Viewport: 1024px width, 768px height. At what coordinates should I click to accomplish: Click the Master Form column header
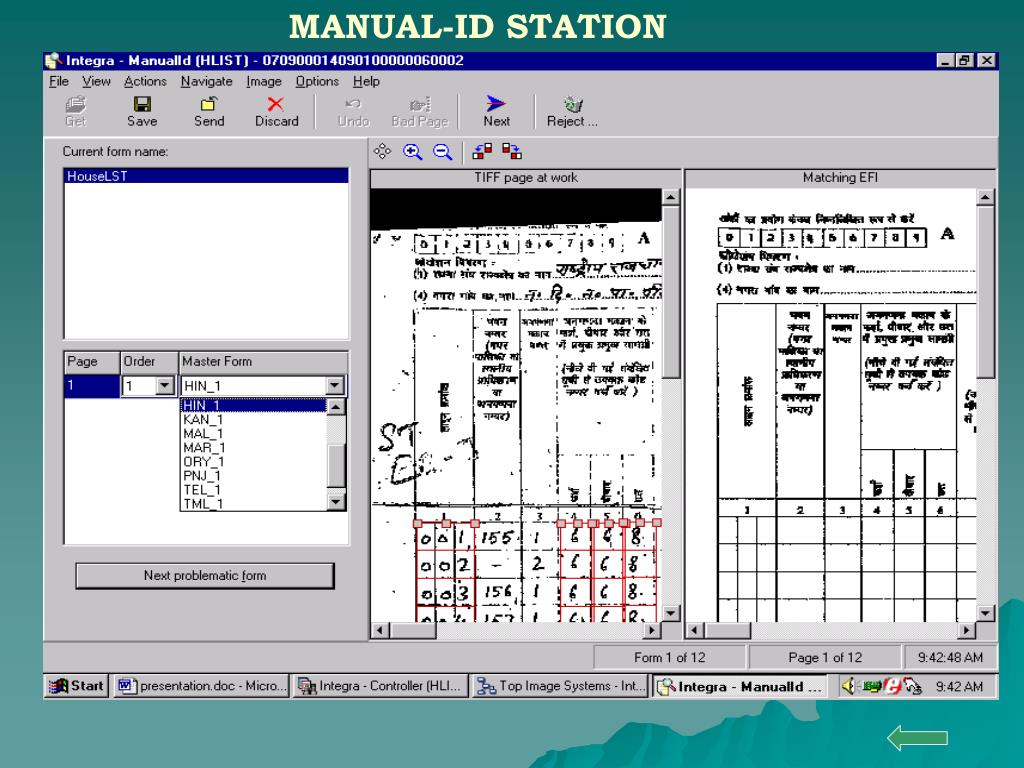click(263, 362)
